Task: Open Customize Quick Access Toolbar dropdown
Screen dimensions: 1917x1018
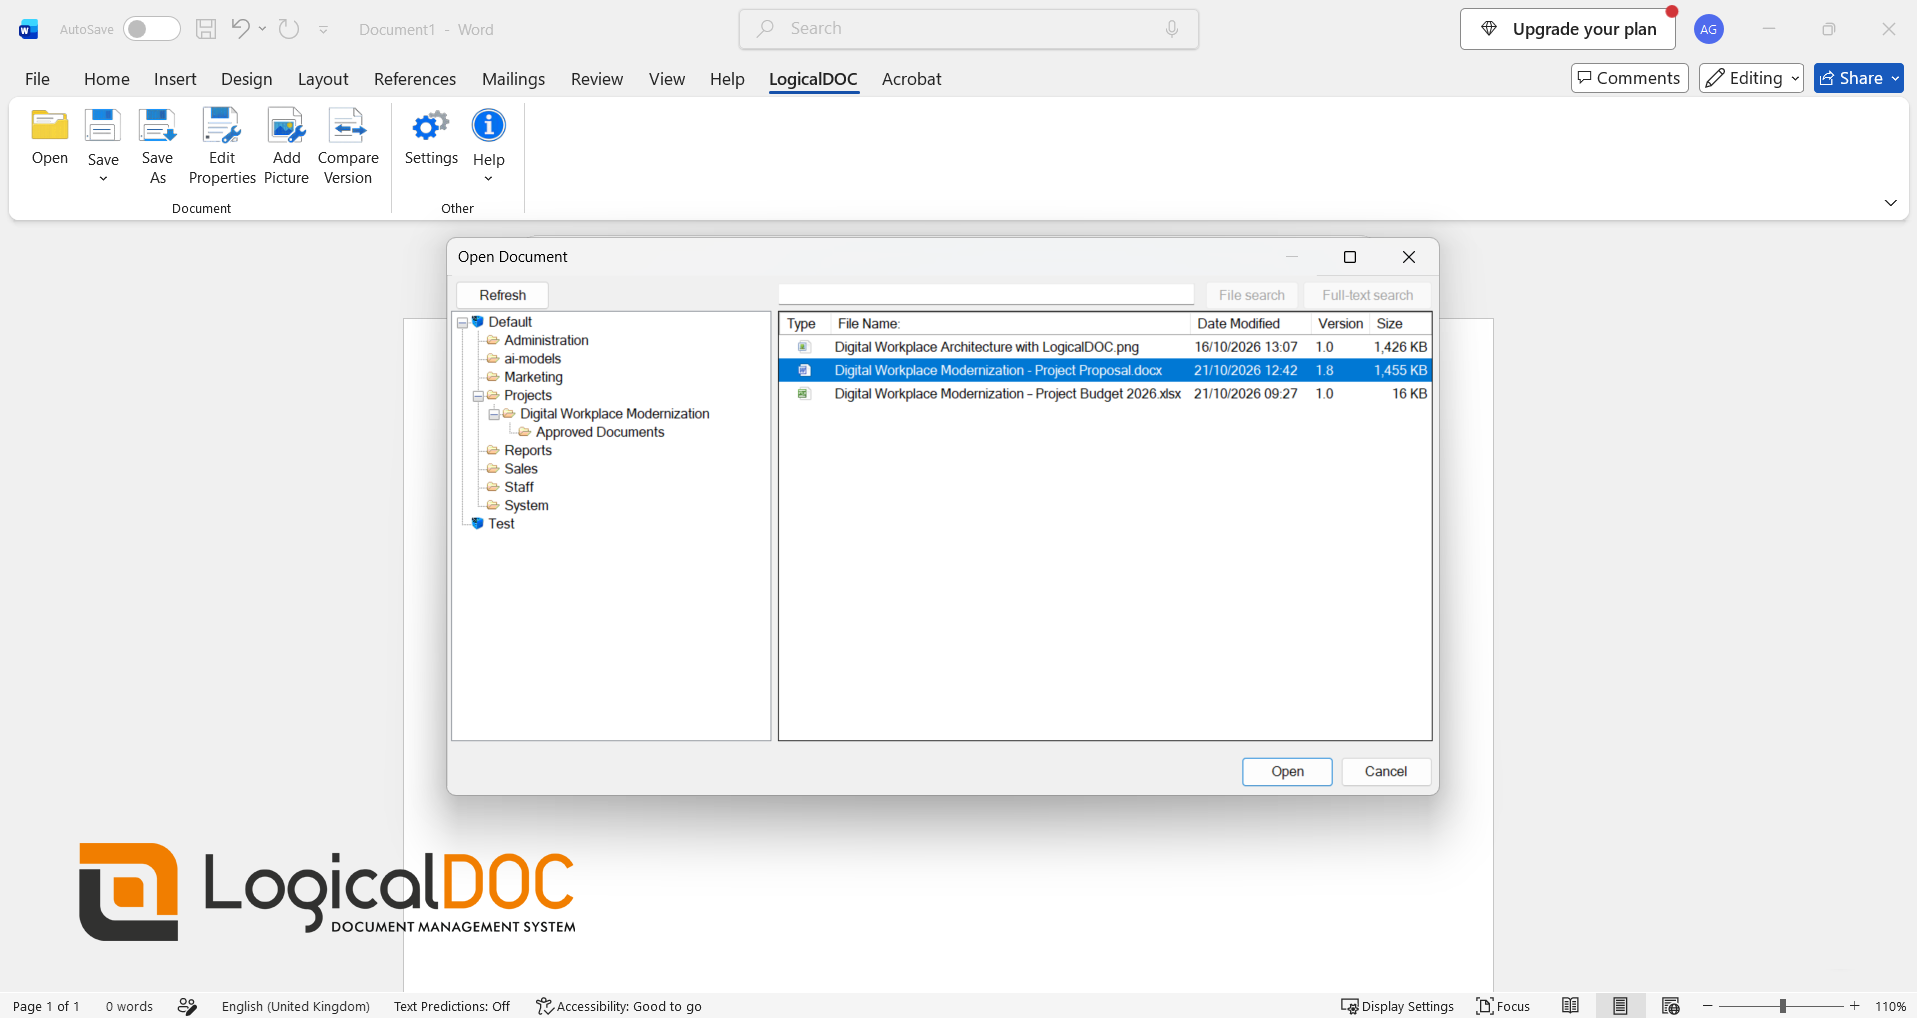Action: pos(323,30)
